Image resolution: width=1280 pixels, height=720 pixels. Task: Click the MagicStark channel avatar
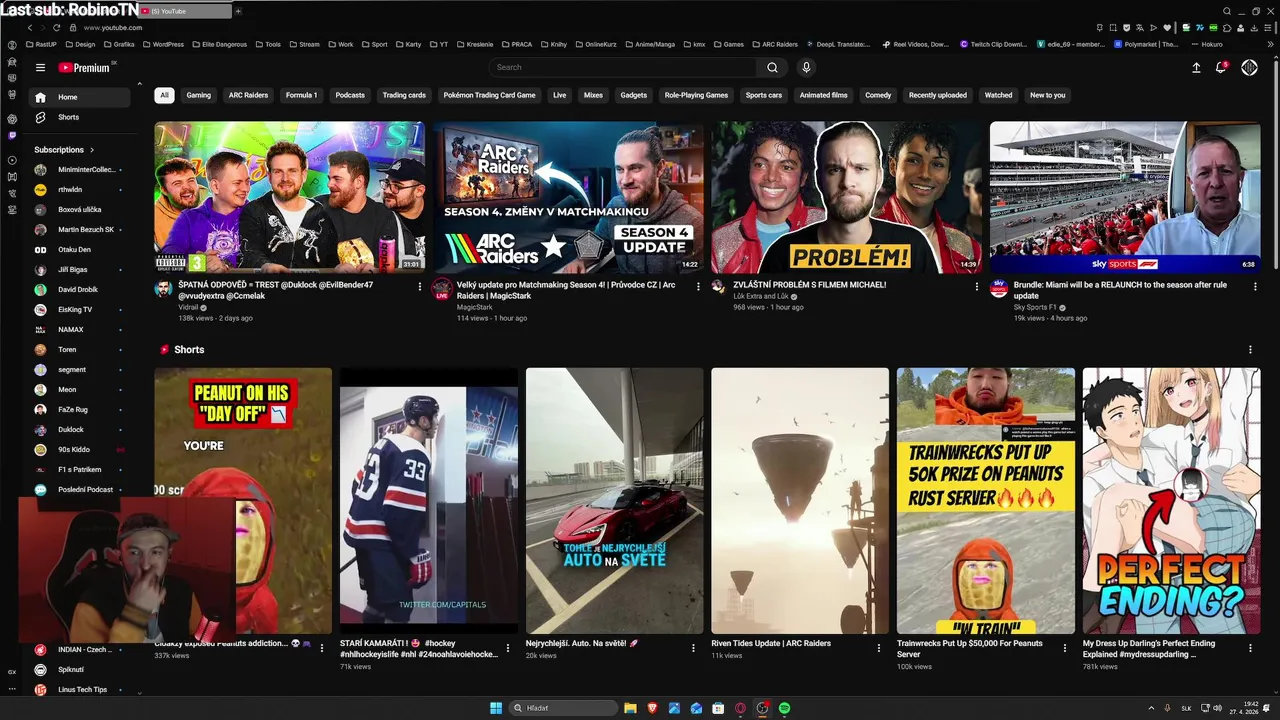442,288
